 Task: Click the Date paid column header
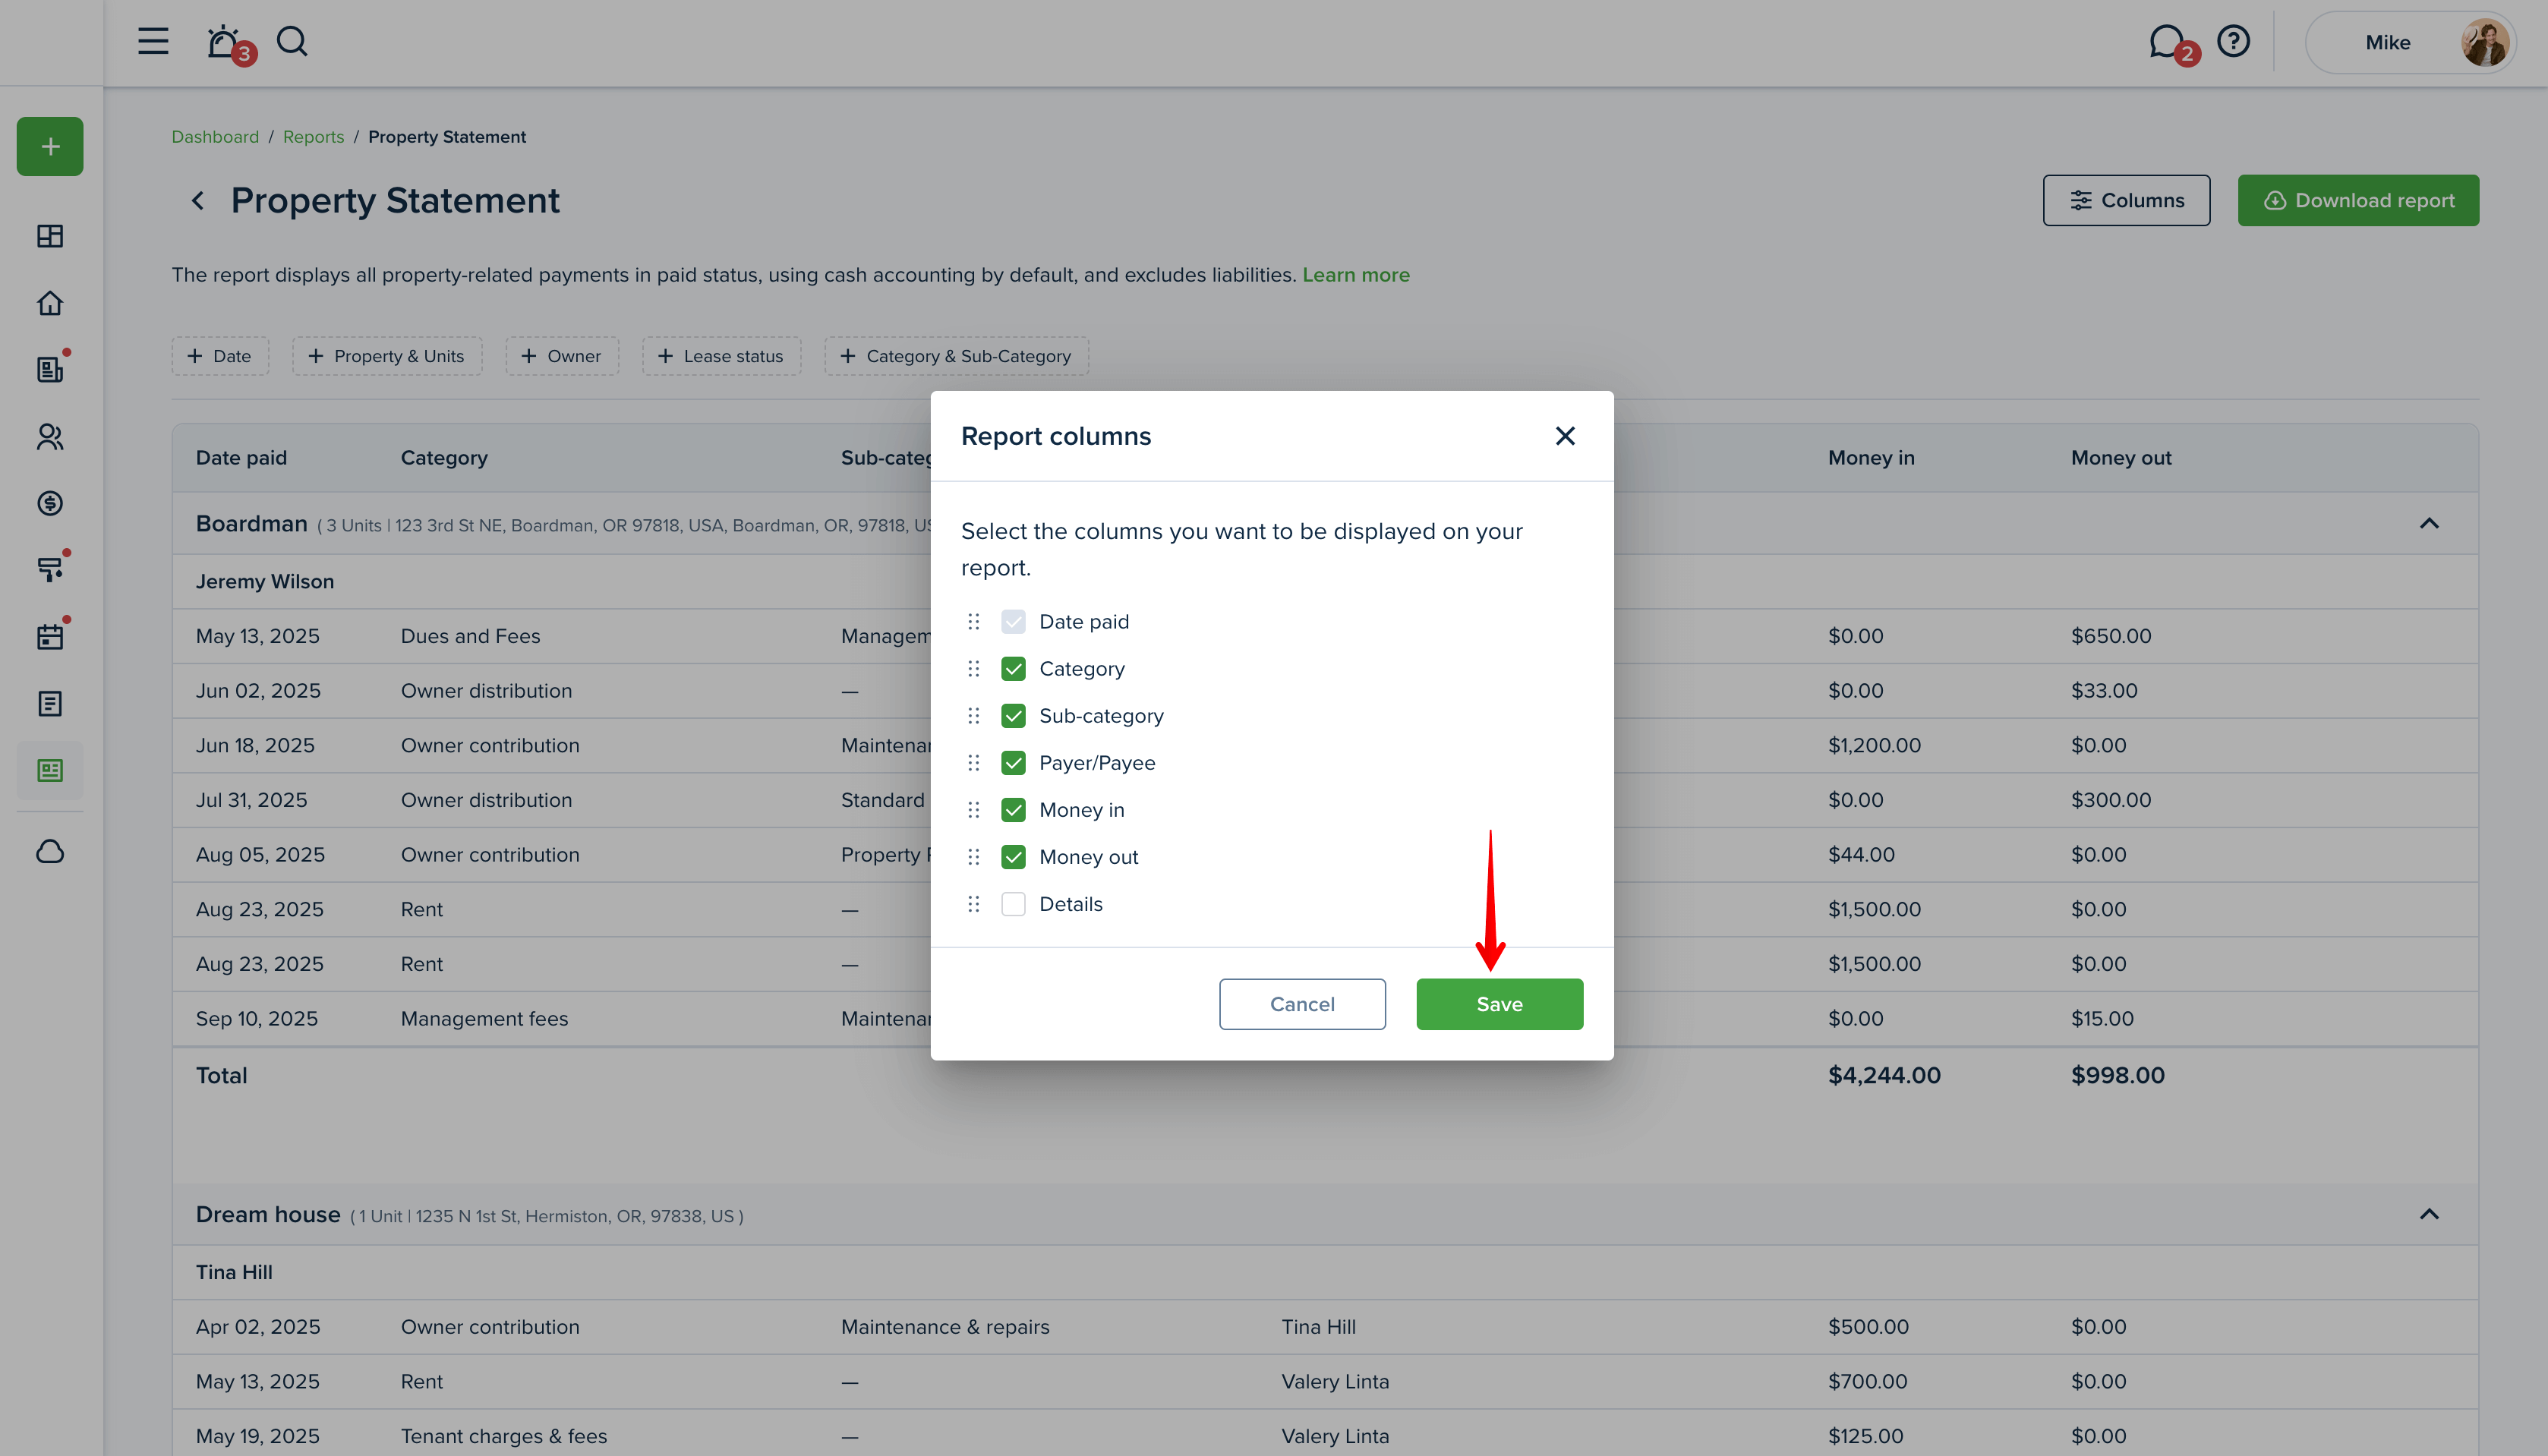click(241, 458)
